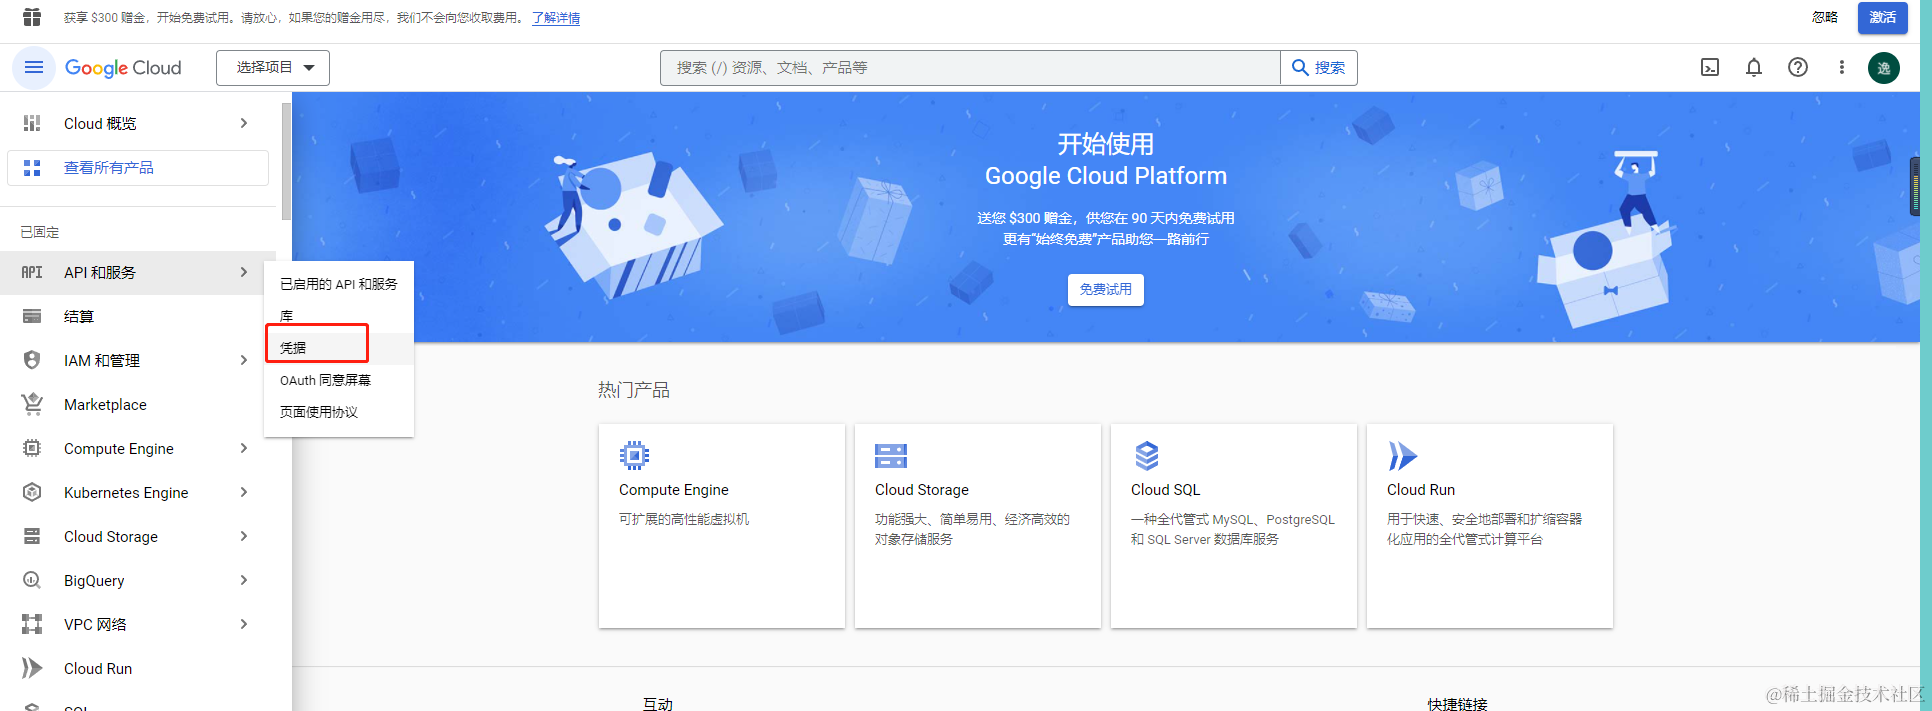
Task: Activate Cloud Shell terminal icon
Action: pyautogui.click(x=1710, y=67)
